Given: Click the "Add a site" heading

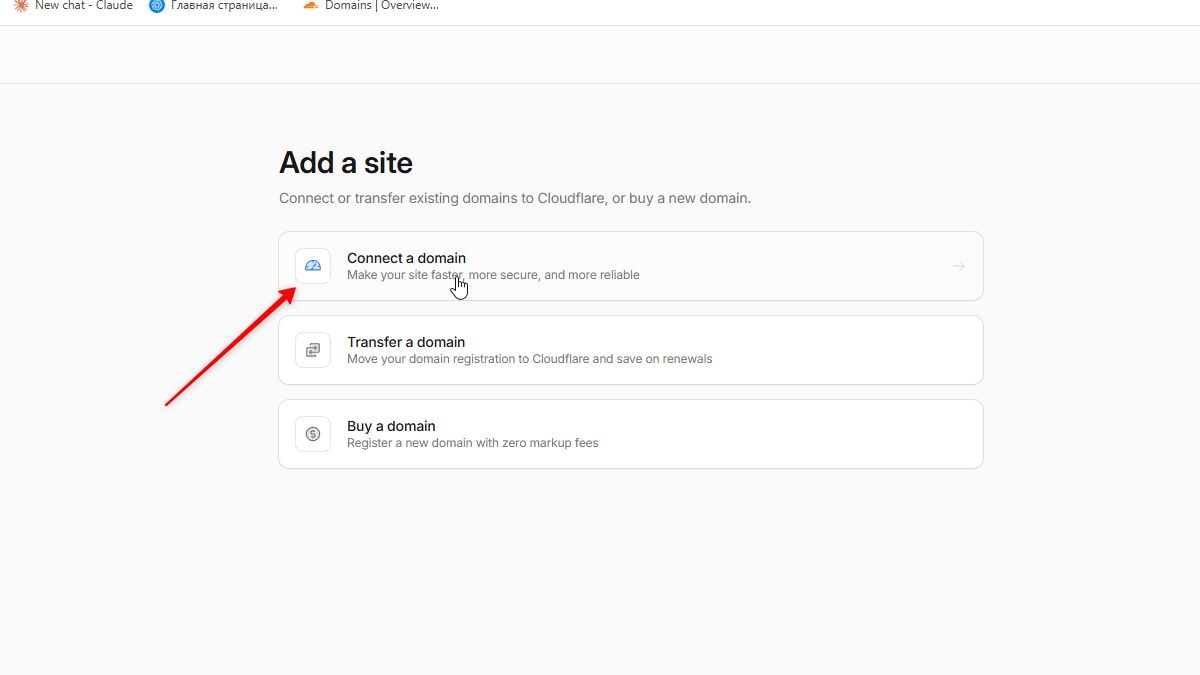Looking at the screenshot, I should tap(346, 163).
